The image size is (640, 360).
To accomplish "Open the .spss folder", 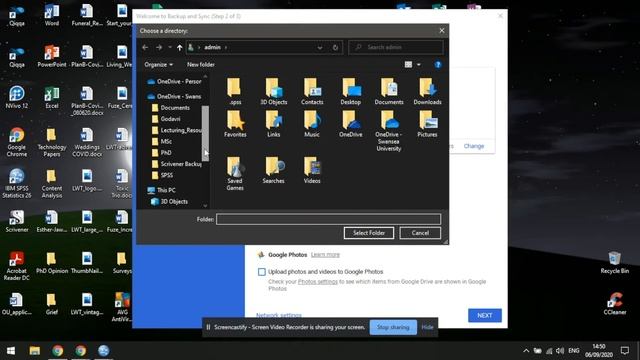I will [x=235, y=91].
